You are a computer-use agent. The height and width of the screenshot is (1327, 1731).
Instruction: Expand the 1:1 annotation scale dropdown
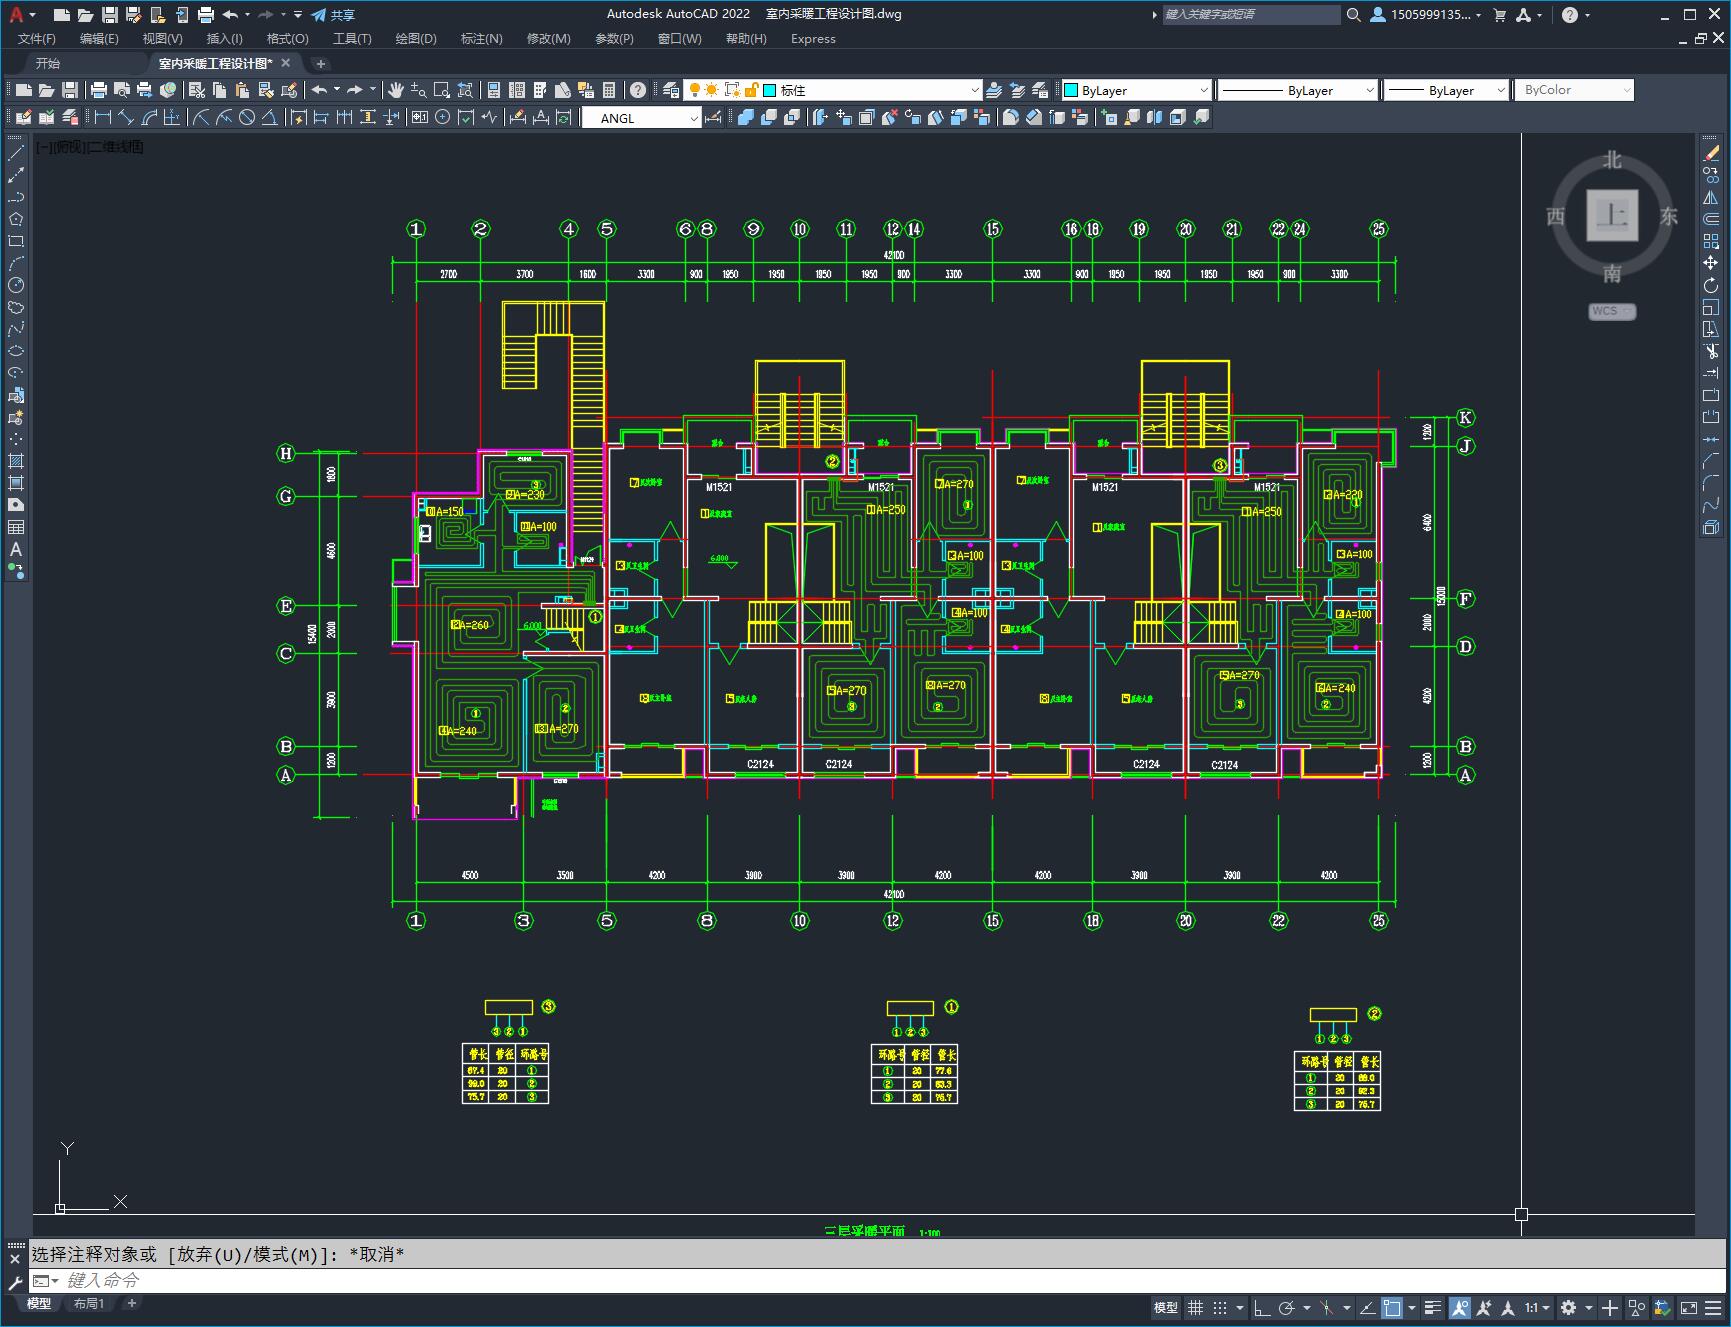[1537, 1307]
